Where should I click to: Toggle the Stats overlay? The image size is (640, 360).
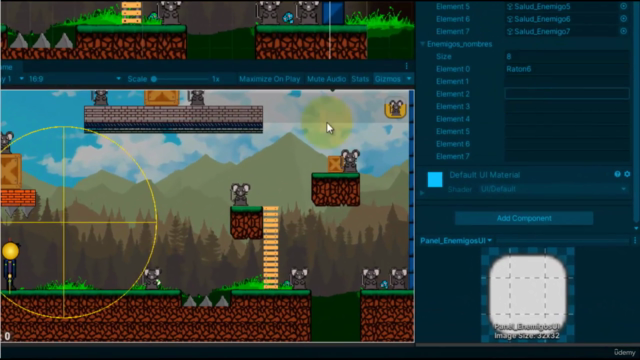(360, 79)
